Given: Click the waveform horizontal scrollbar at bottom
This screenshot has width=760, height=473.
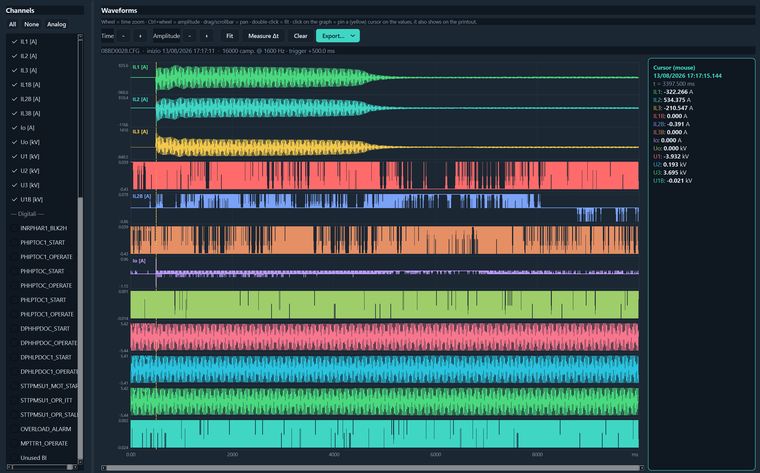Looking at the screenshot, I should tap(372, 468).
